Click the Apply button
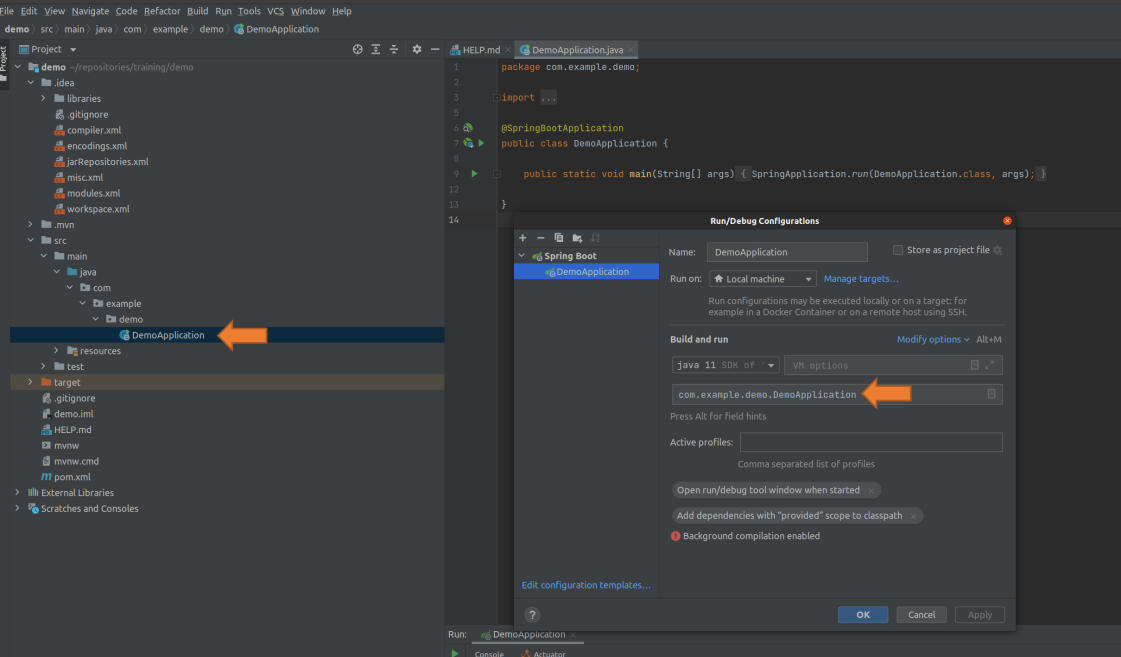 coord(979,615)
